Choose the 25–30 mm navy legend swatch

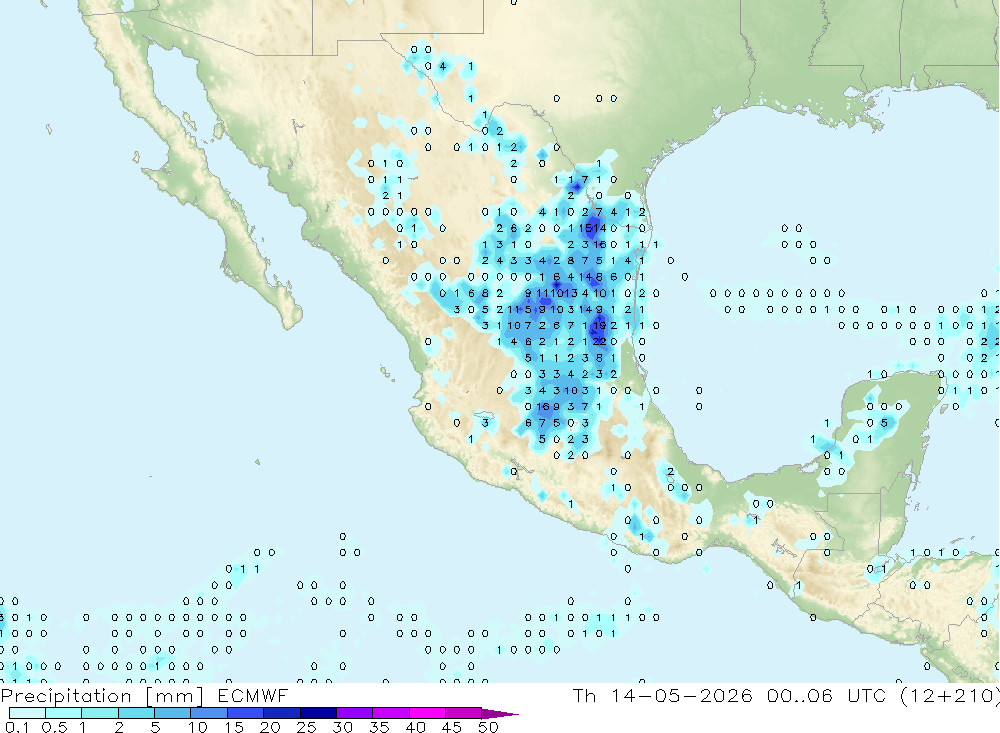pos(318,713)
